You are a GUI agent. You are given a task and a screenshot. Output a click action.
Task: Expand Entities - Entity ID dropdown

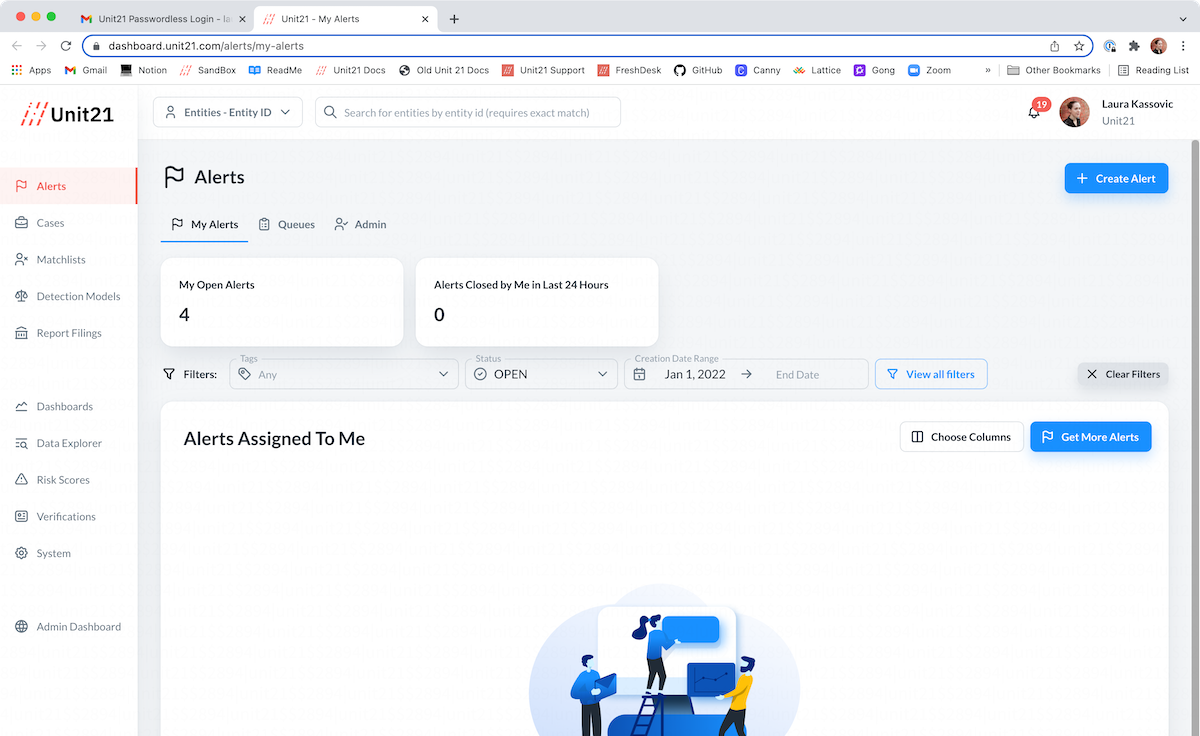pyautogui.click(x=228, y=112)
